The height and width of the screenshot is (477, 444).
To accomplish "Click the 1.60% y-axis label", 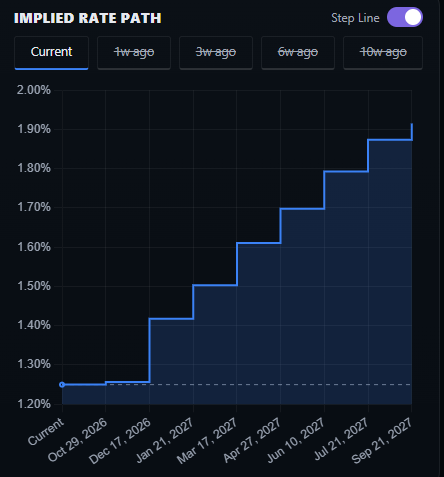I will click(x=34, y=247).
